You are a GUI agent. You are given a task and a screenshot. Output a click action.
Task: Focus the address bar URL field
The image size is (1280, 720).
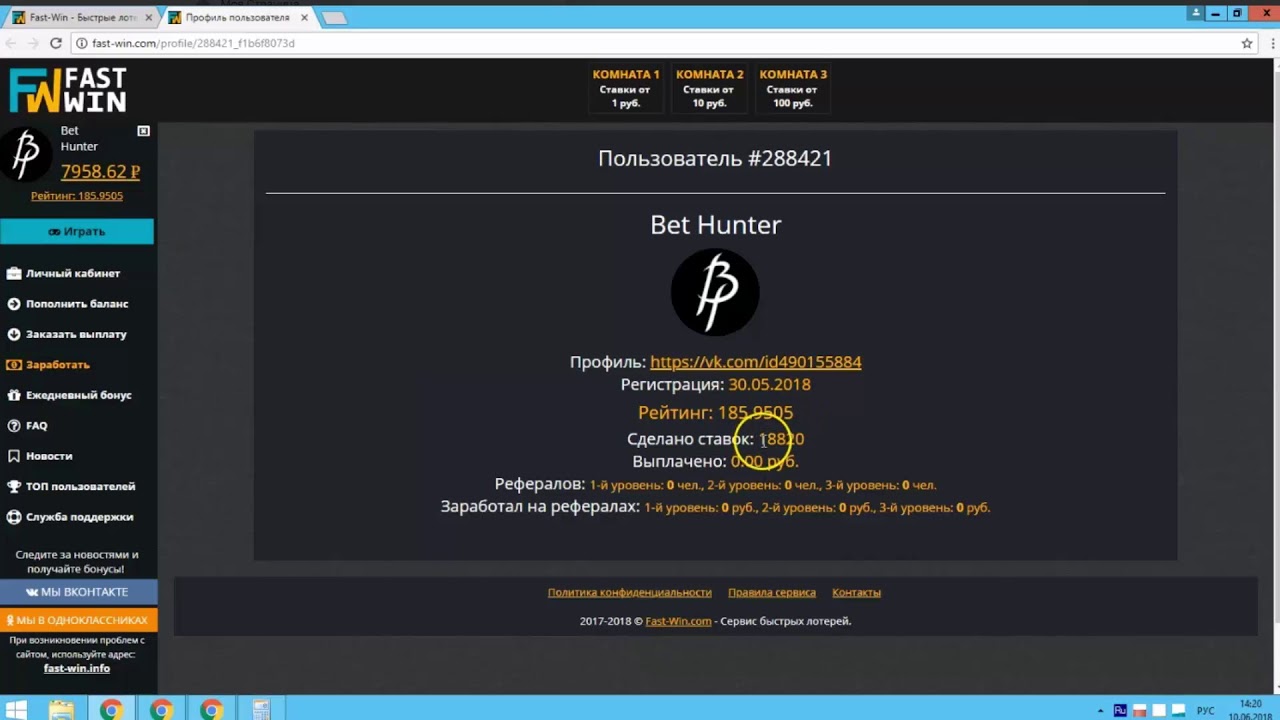660,44
